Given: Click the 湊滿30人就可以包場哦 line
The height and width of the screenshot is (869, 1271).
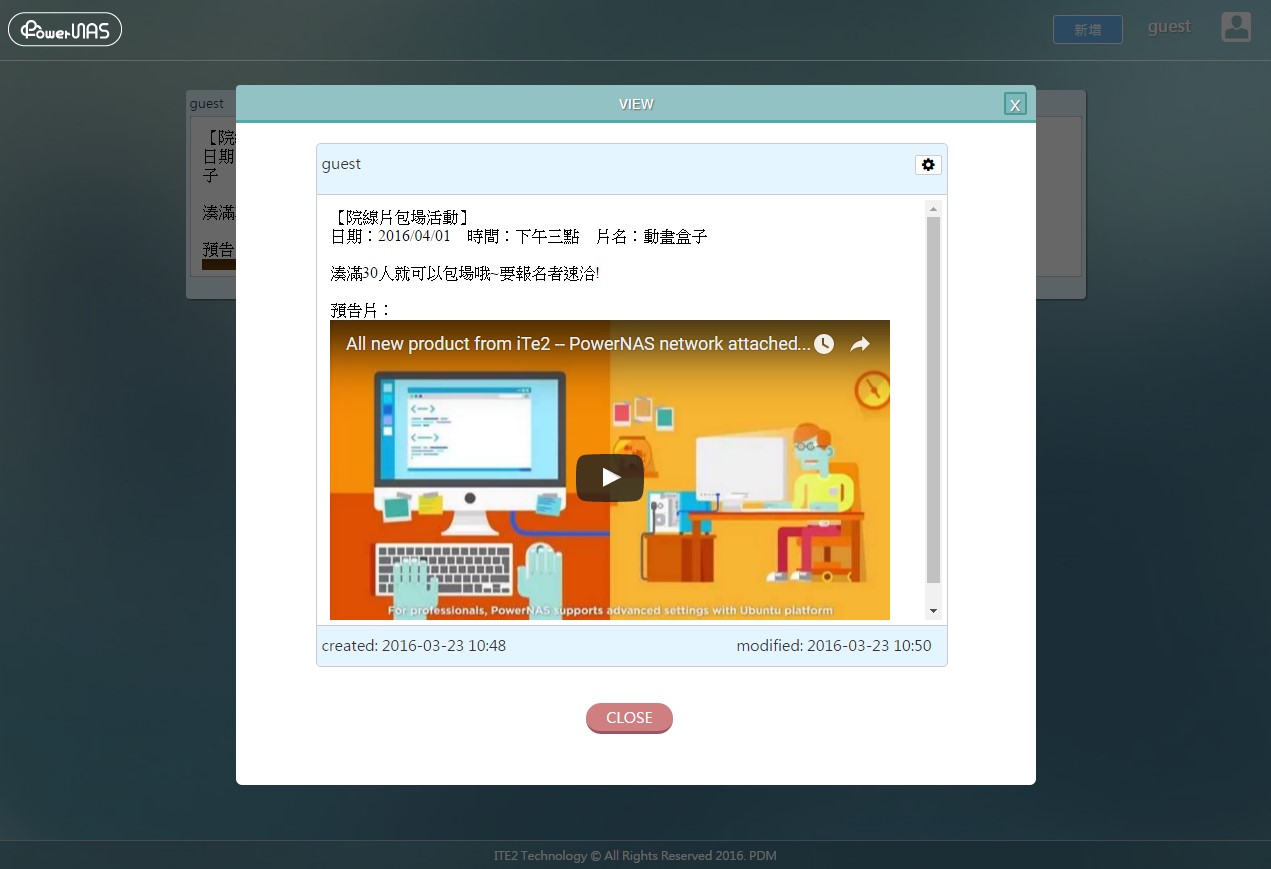Looking at the screenshot, I should 465,273.
